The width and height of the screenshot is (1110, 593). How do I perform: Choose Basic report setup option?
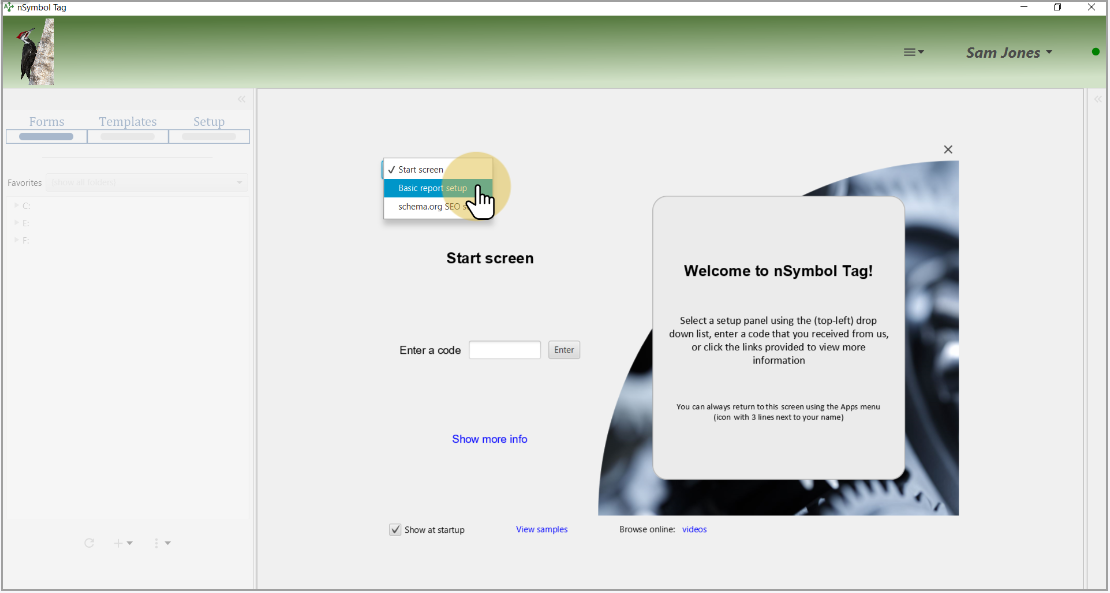pos(437,188)
